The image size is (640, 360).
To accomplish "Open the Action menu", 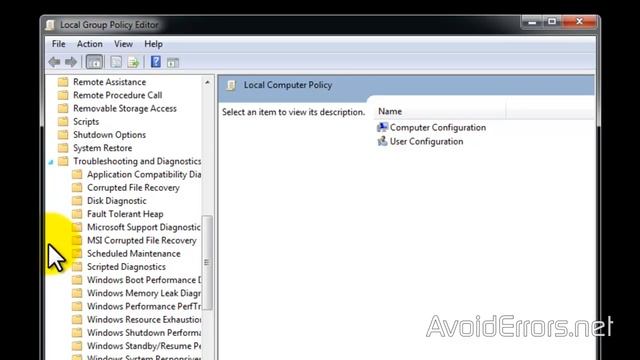I will [x=89, y=44].
